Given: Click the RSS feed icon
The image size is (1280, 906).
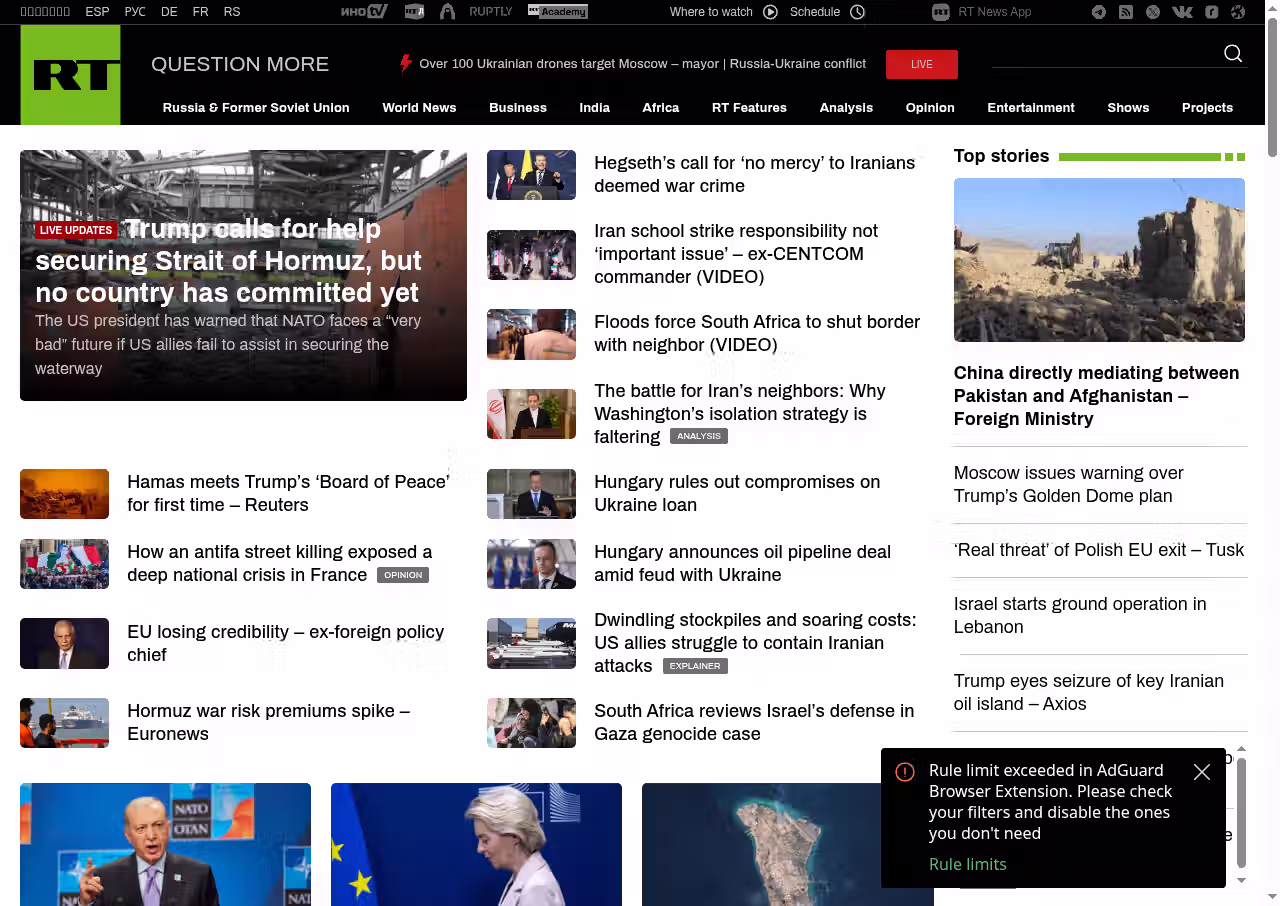Looking at the screenshot, I should tap(1126, 12).
